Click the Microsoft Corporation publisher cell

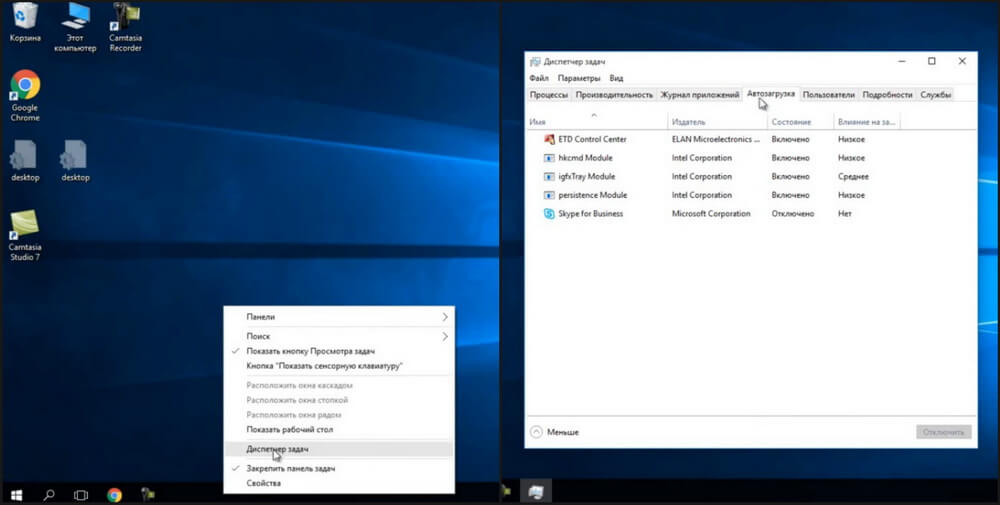point(711,214)
